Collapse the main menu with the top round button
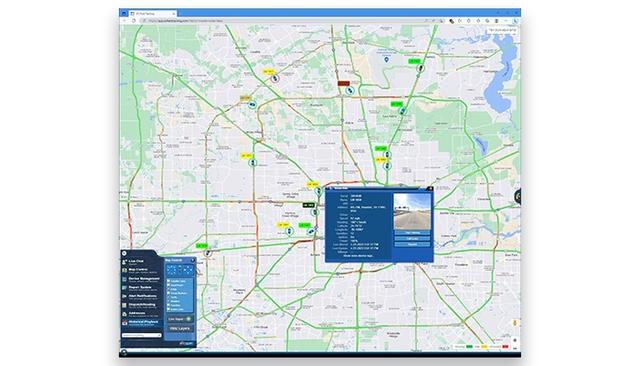640x366 pixels. [x=124, y=253]
